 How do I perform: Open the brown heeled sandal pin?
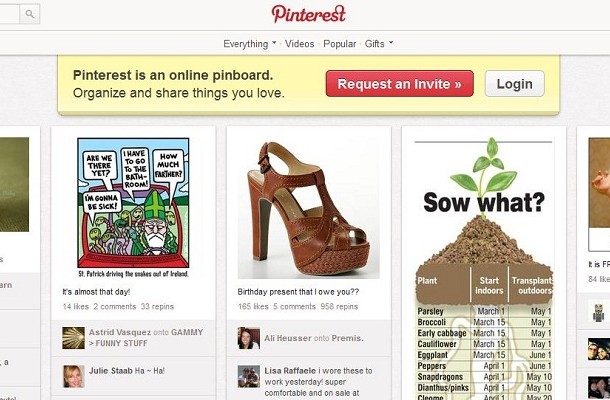tap(309, 209)
